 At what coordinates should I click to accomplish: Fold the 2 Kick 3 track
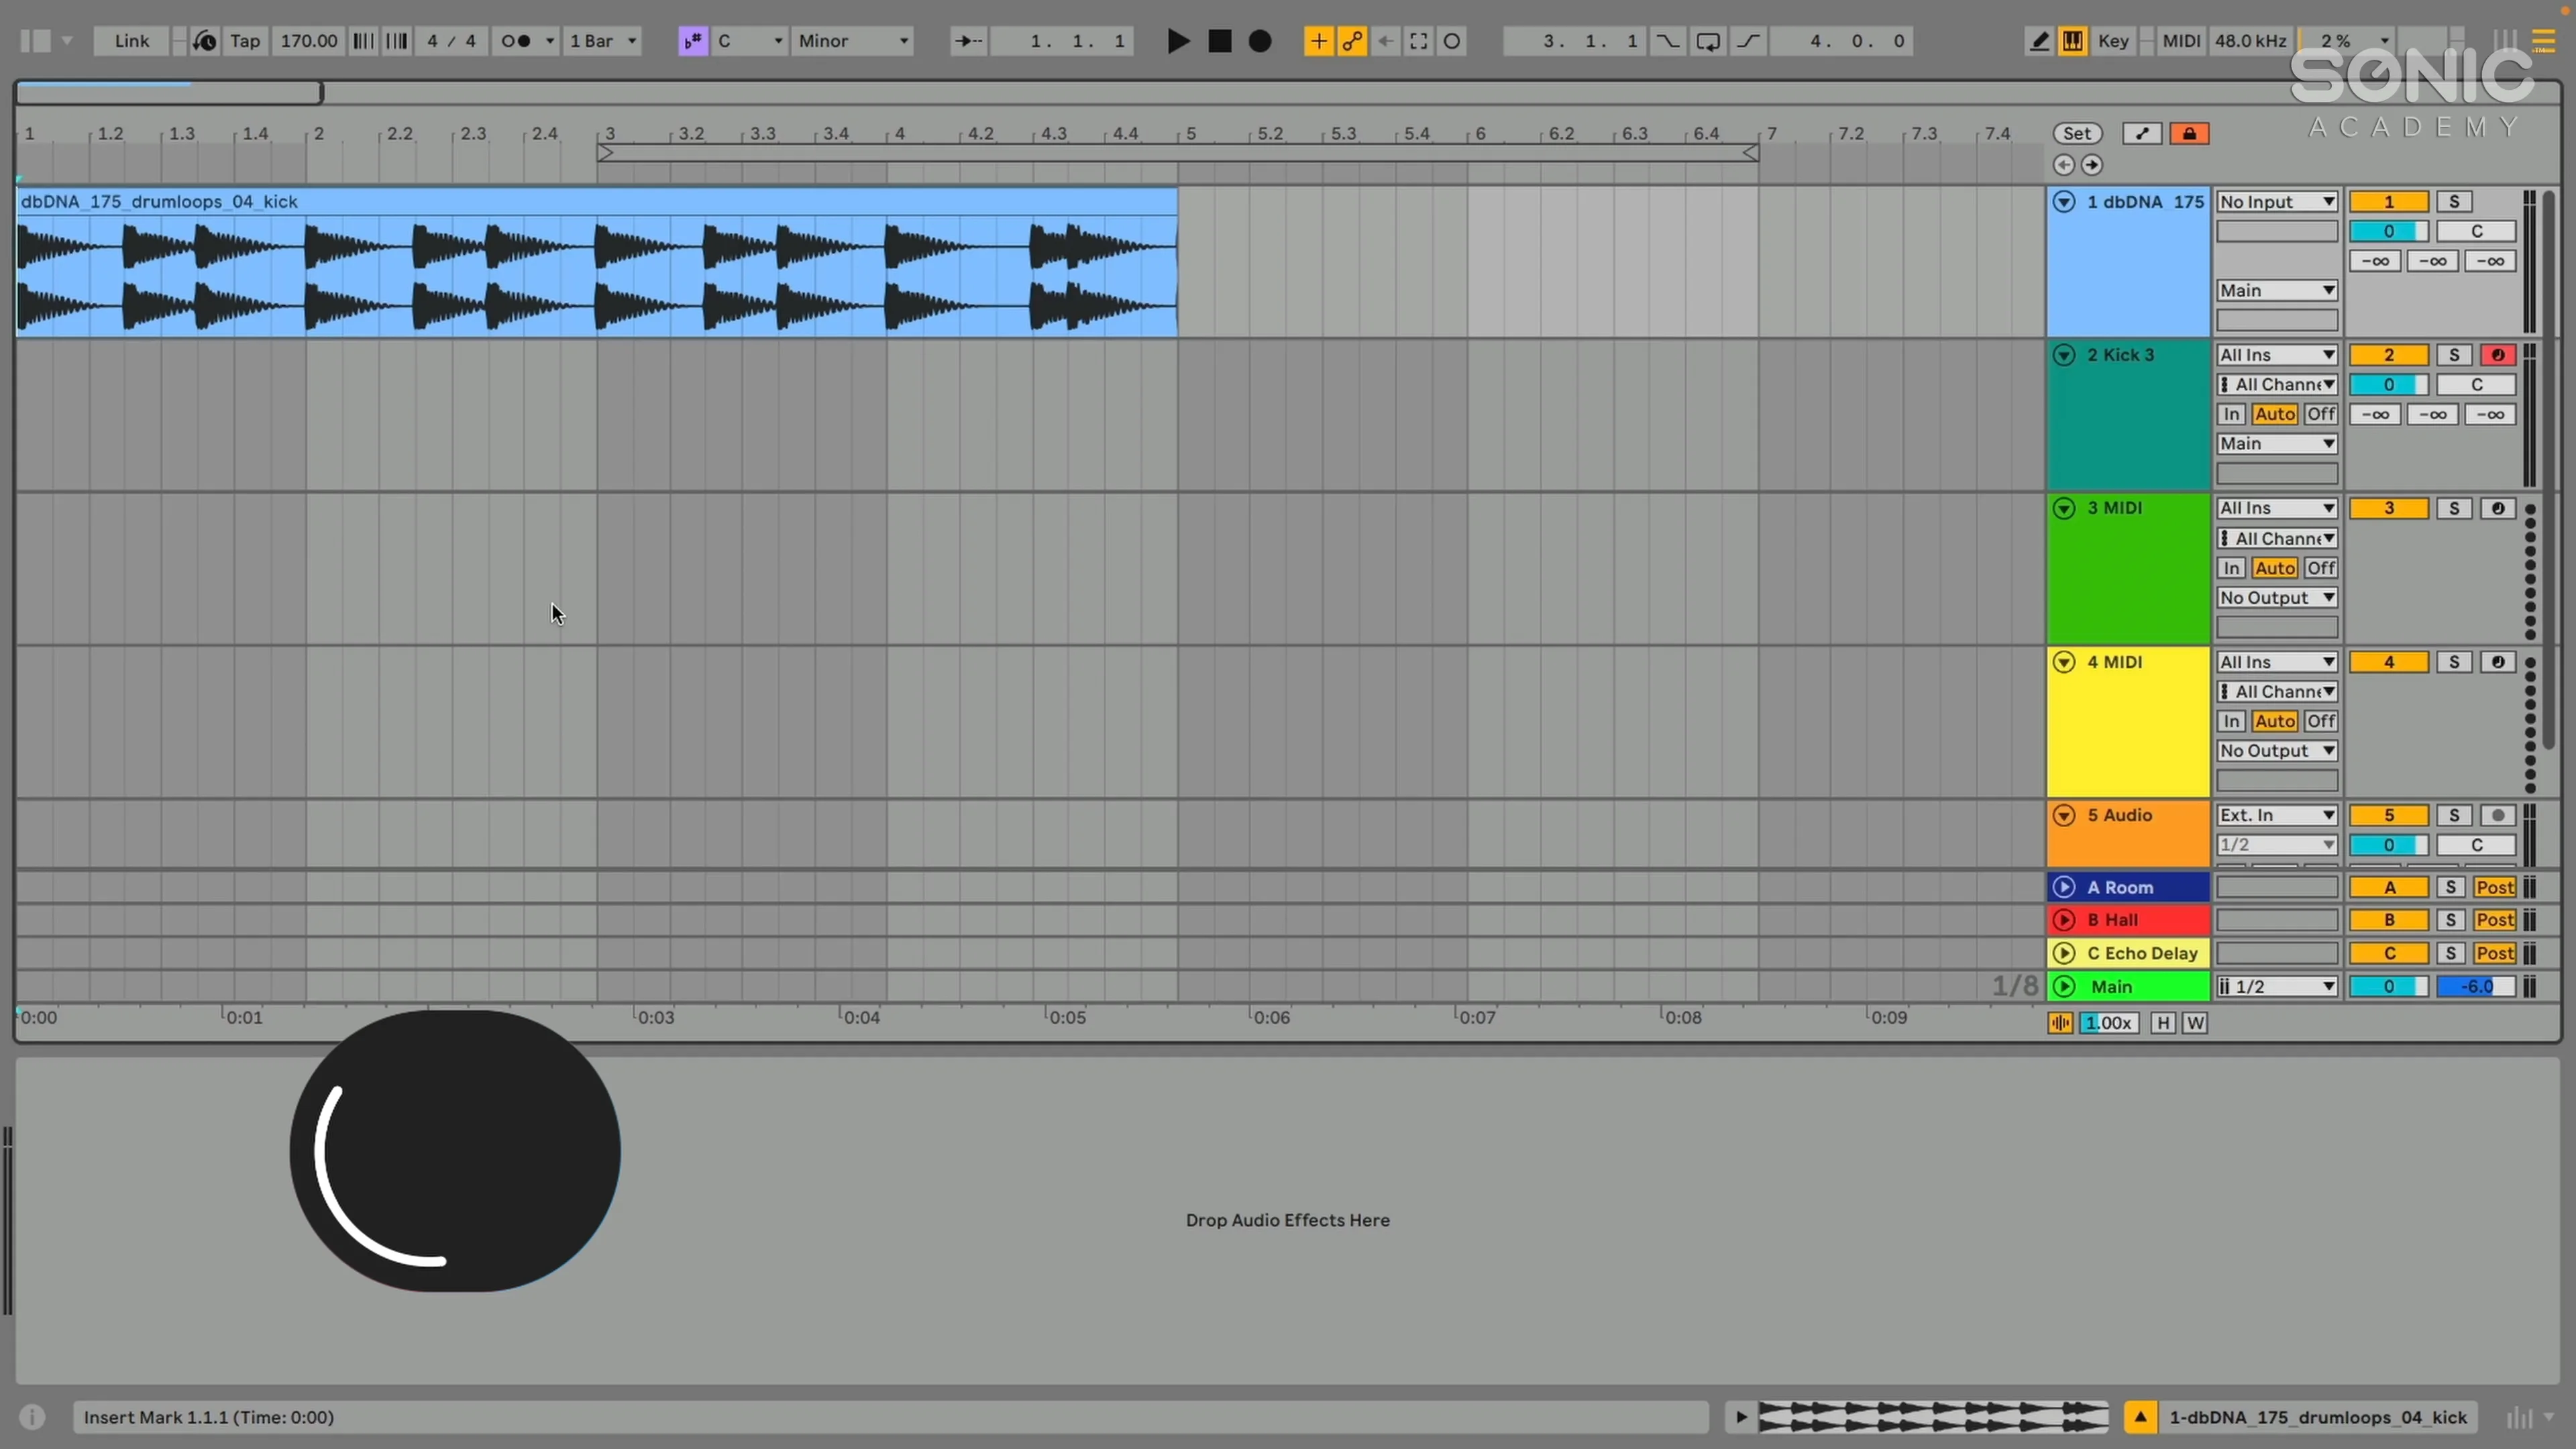[x=2063, y=355]
